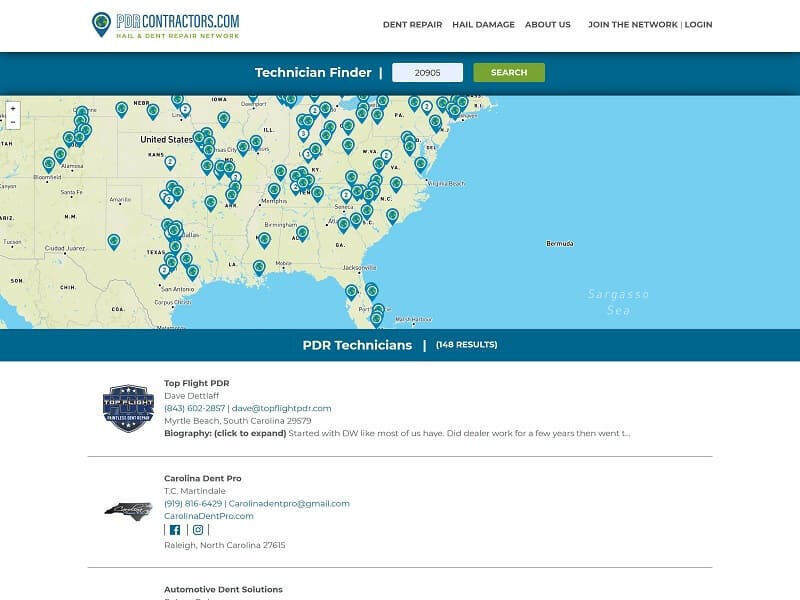Open Carolina Dent Pro's Facebook page
This screenshot has width=800, height=600.
tap(175, 530)
